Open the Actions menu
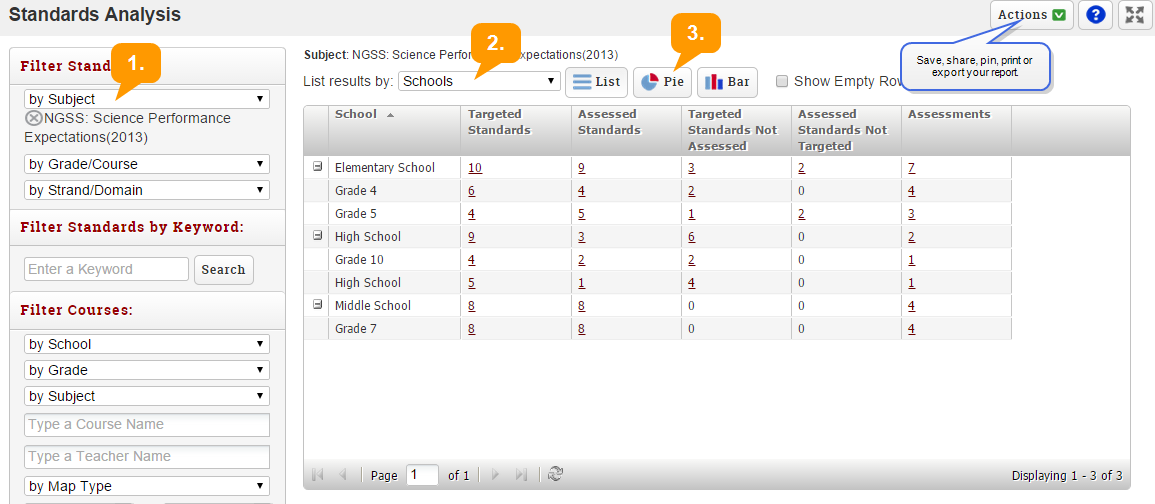This screenshot has height=504, width=1155. point(1031,15)
